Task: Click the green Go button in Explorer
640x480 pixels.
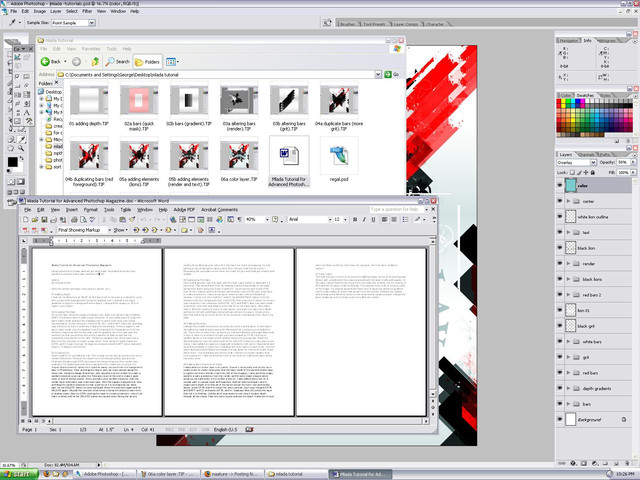Action: 391,74
